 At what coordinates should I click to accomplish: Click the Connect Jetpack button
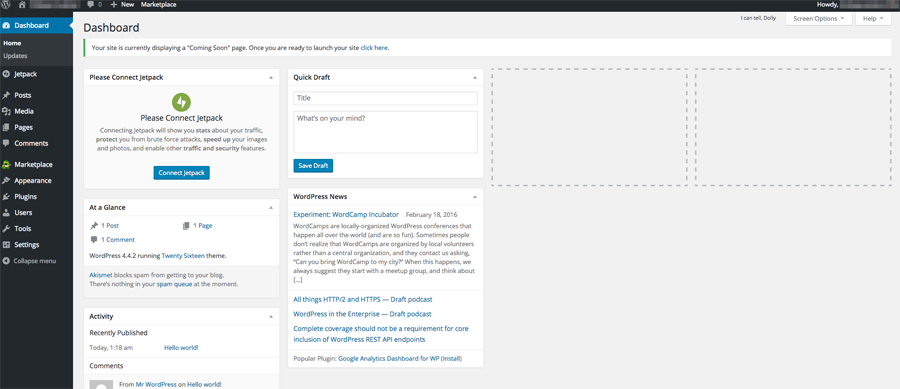(x=181, y=173)
